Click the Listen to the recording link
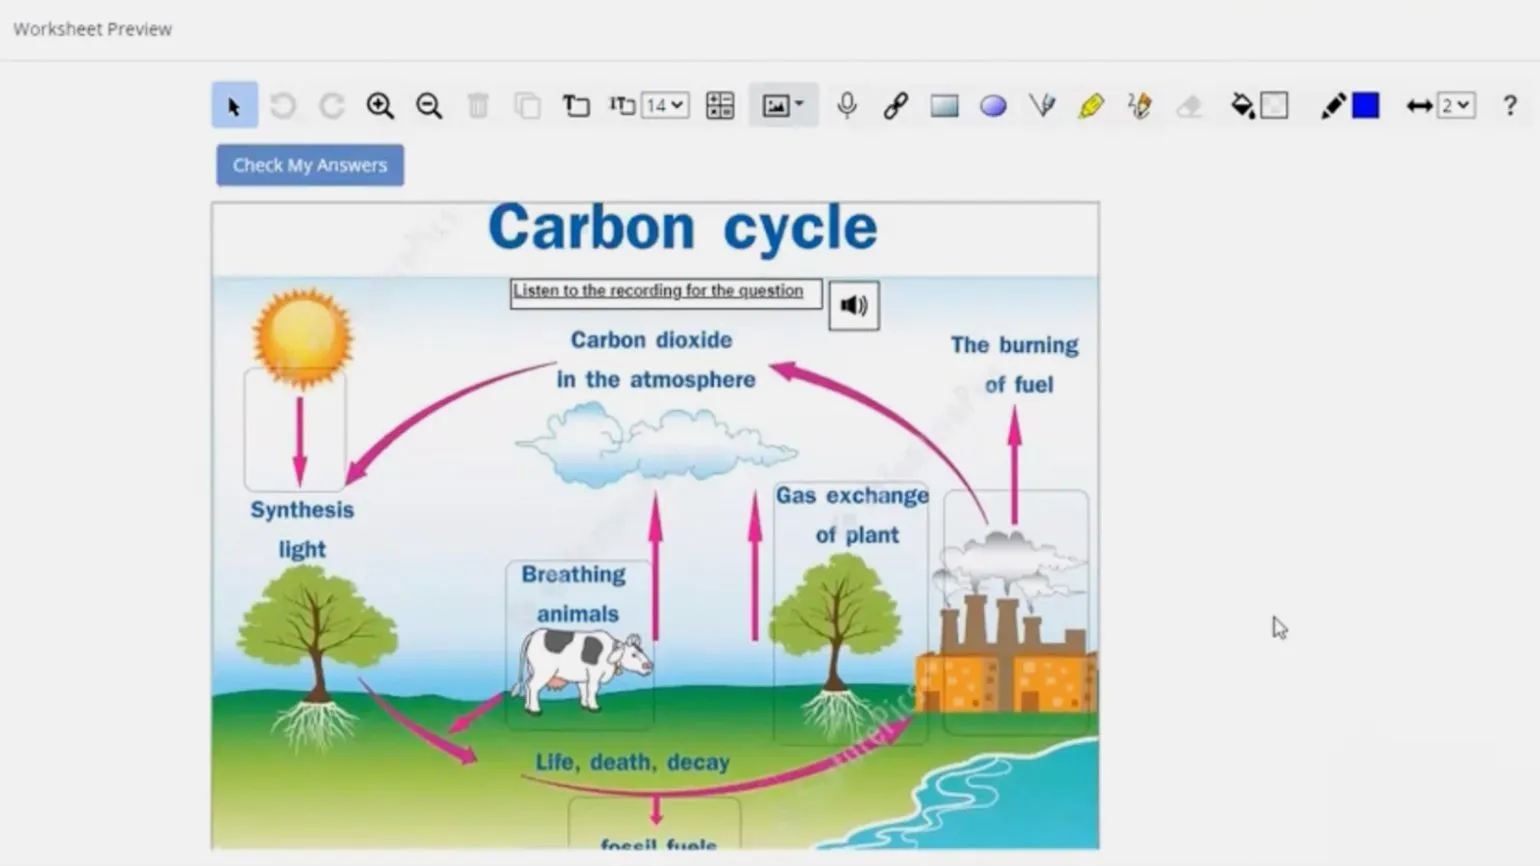This screenshot has height=866, width=1540. tap(658, 291)
